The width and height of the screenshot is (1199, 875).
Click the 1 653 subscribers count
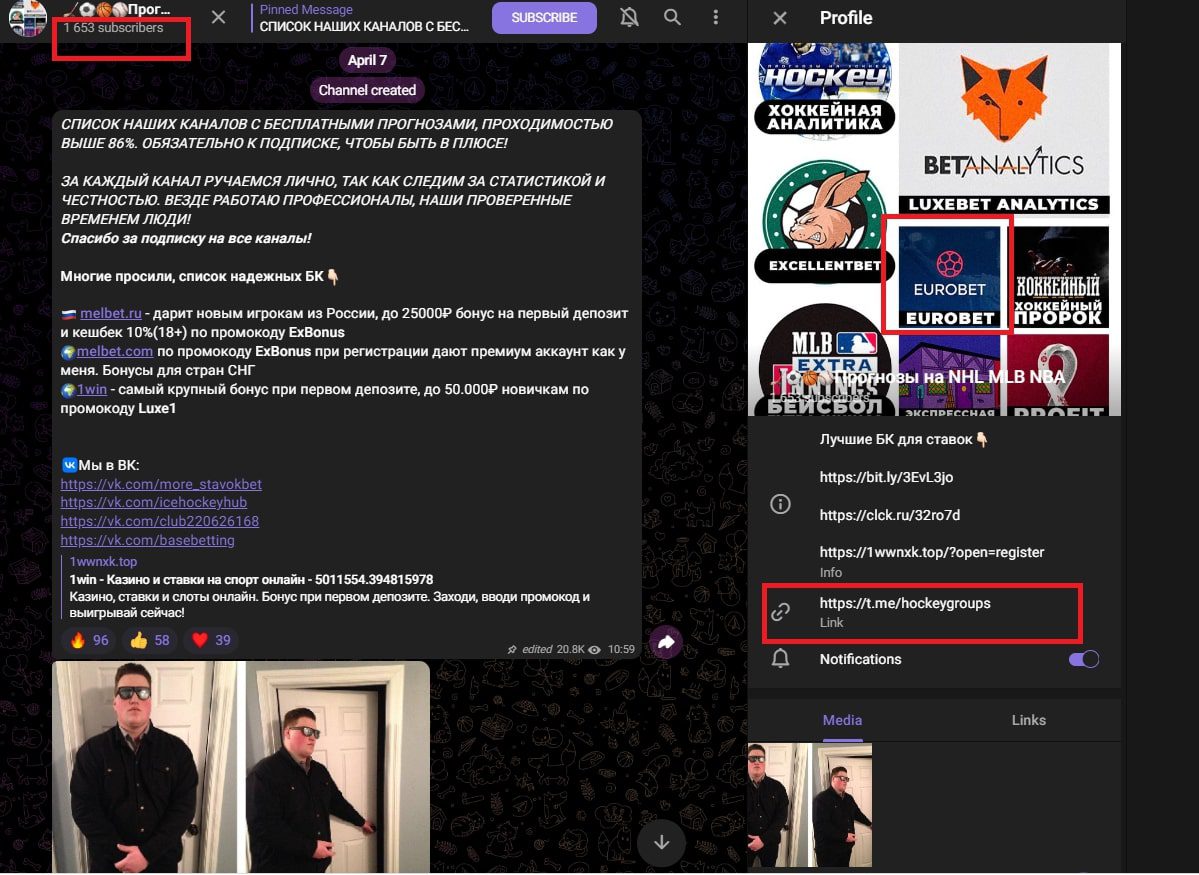coord(113,28)
